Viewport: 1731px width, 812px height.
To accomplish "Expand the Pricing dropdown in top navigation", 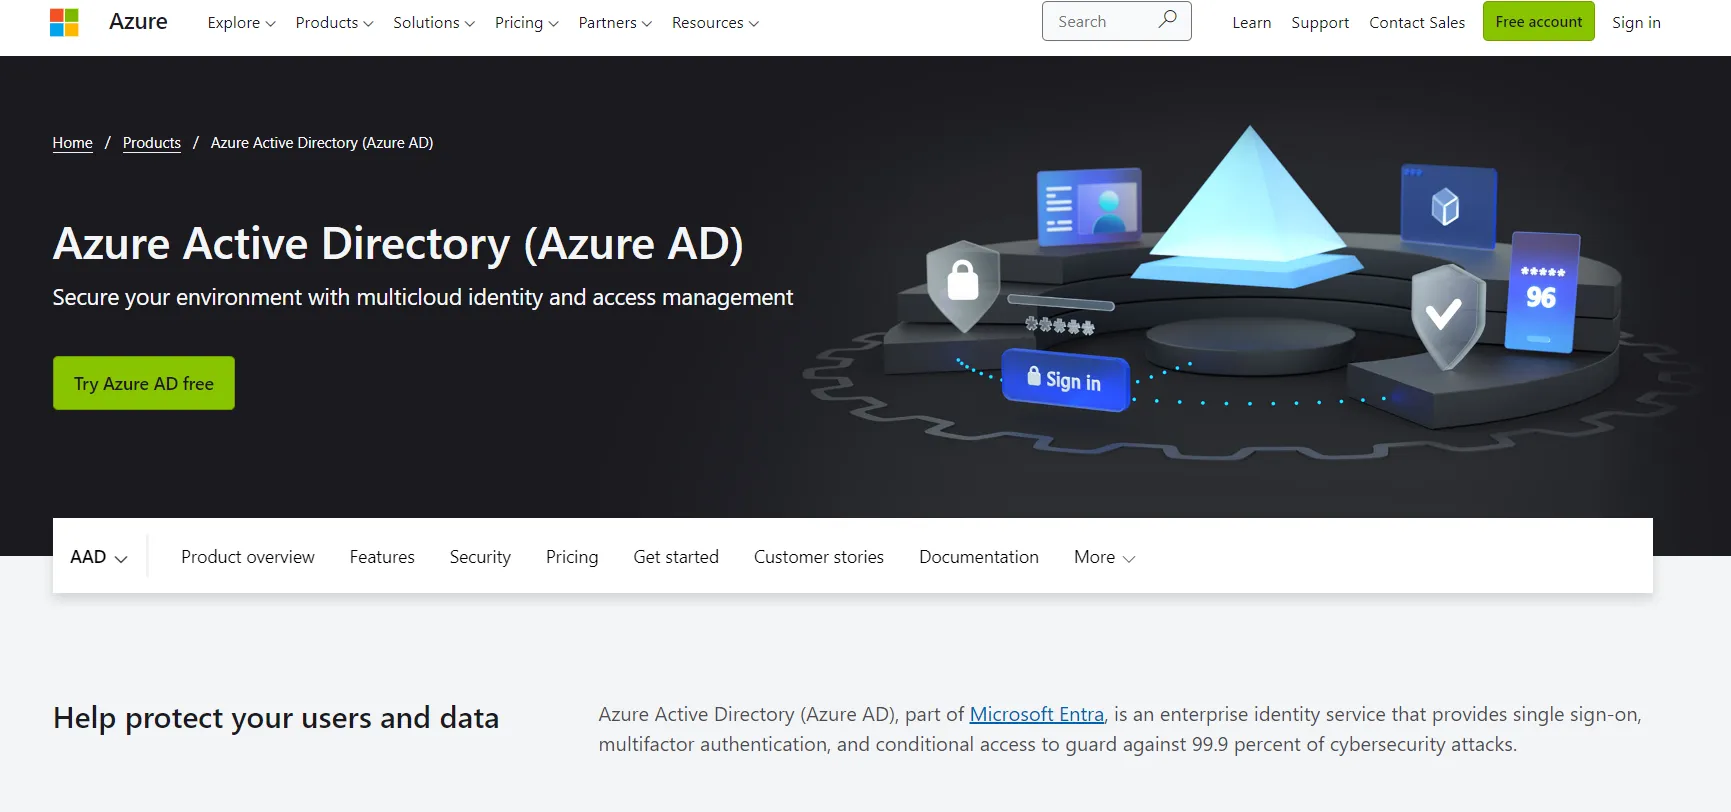I will (x=526, y=22).
